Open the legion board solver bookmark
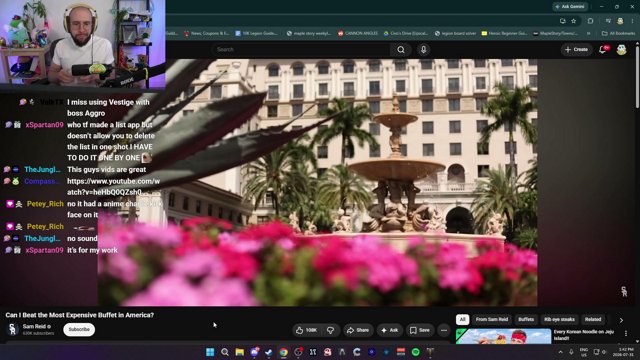Viewport: 640px width, 360px height. (455, 33)
